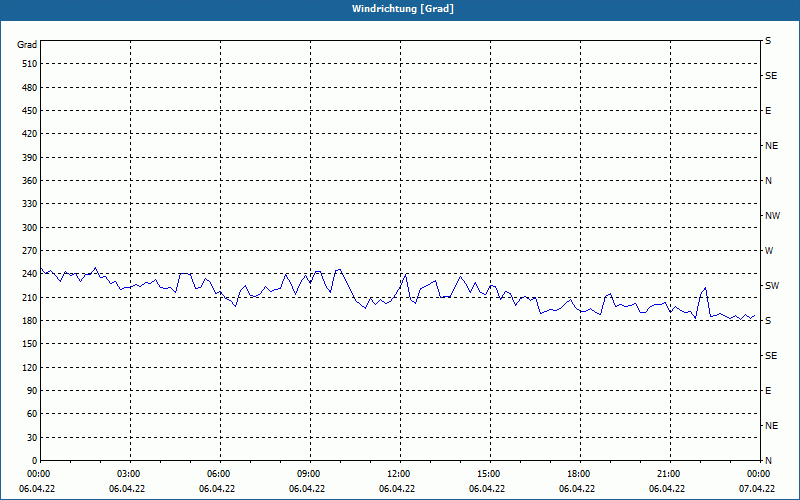
Task: Click the 450 degree axis label
Action: [x=29, y=111]
